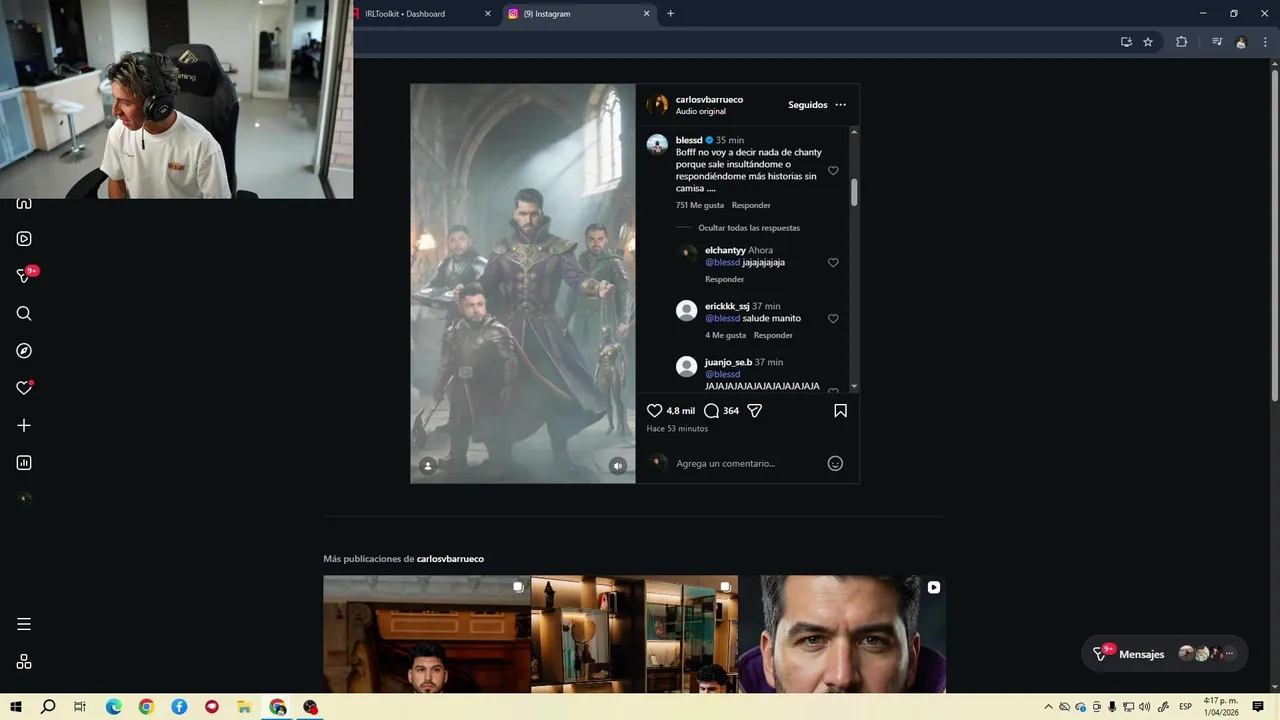1280x720 pixels.
Task: Open Microsoft Edge from taskbar
Action: [114, 707]
